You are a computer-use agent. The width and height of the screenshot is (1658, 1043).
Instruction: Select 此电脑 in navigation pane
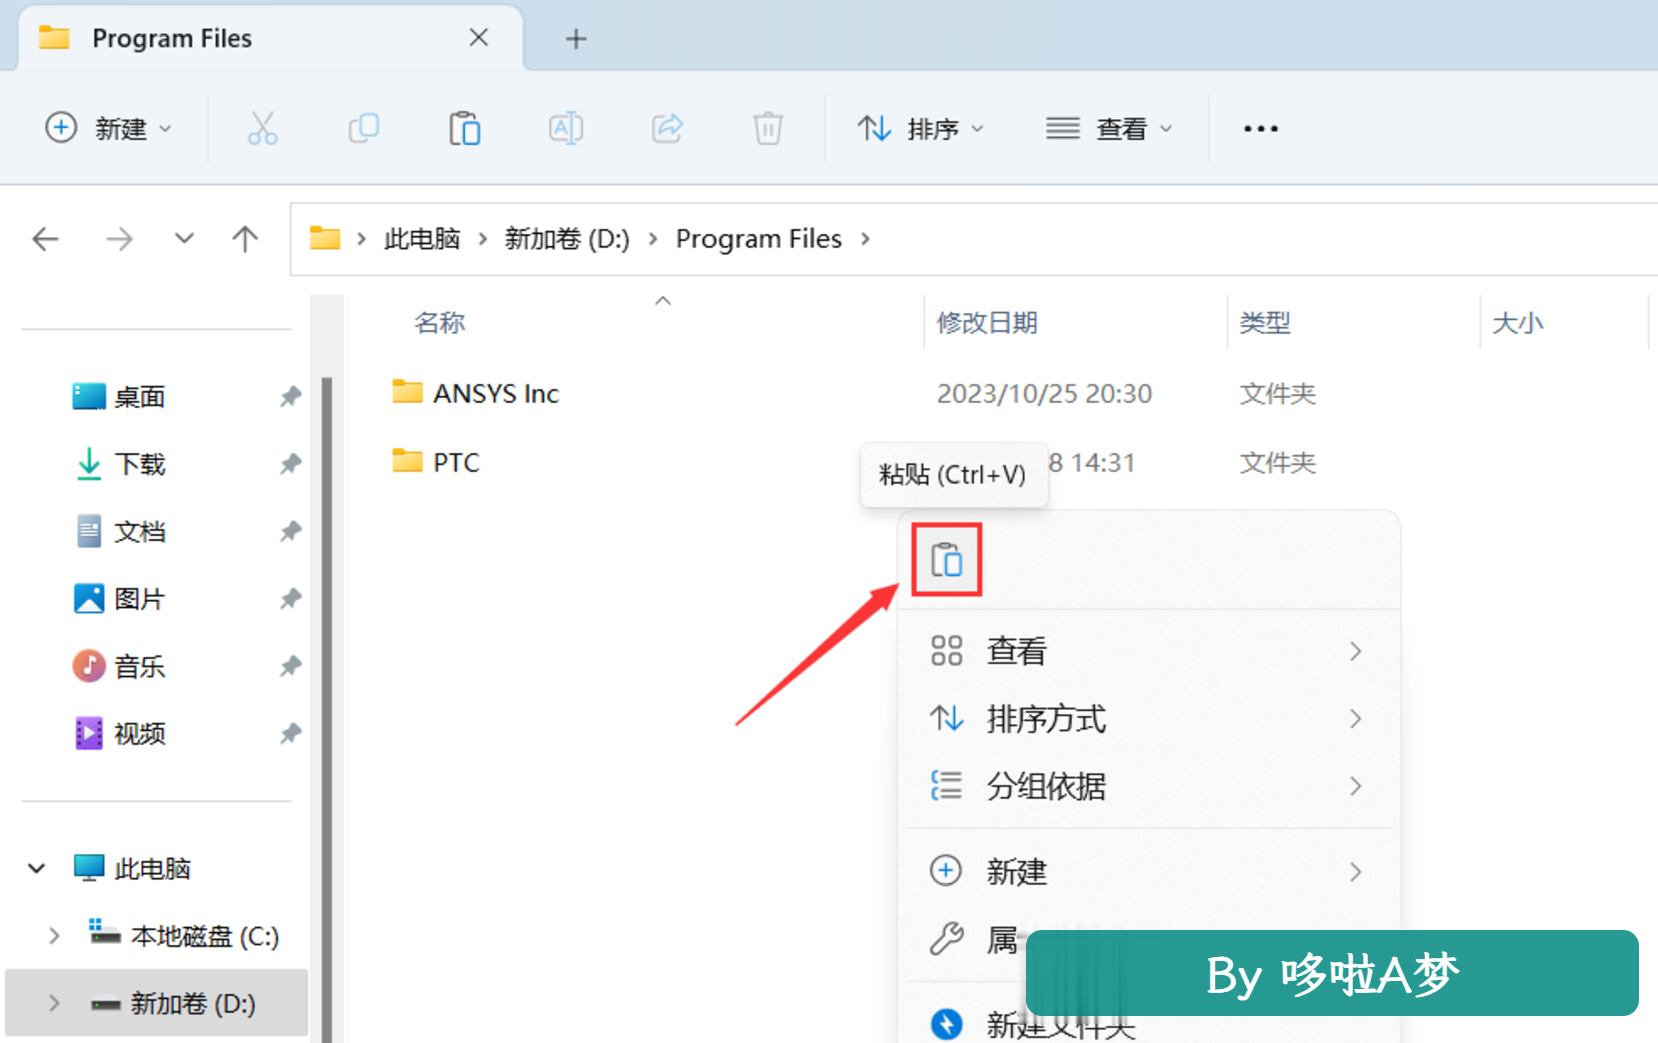152,868
